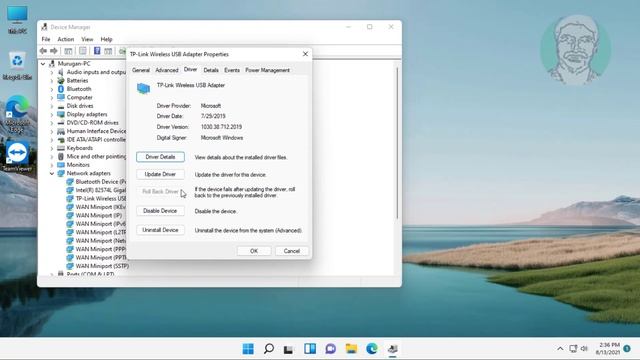Open the View menu
This screenshot has width=640, height=360.
(87, 39)
